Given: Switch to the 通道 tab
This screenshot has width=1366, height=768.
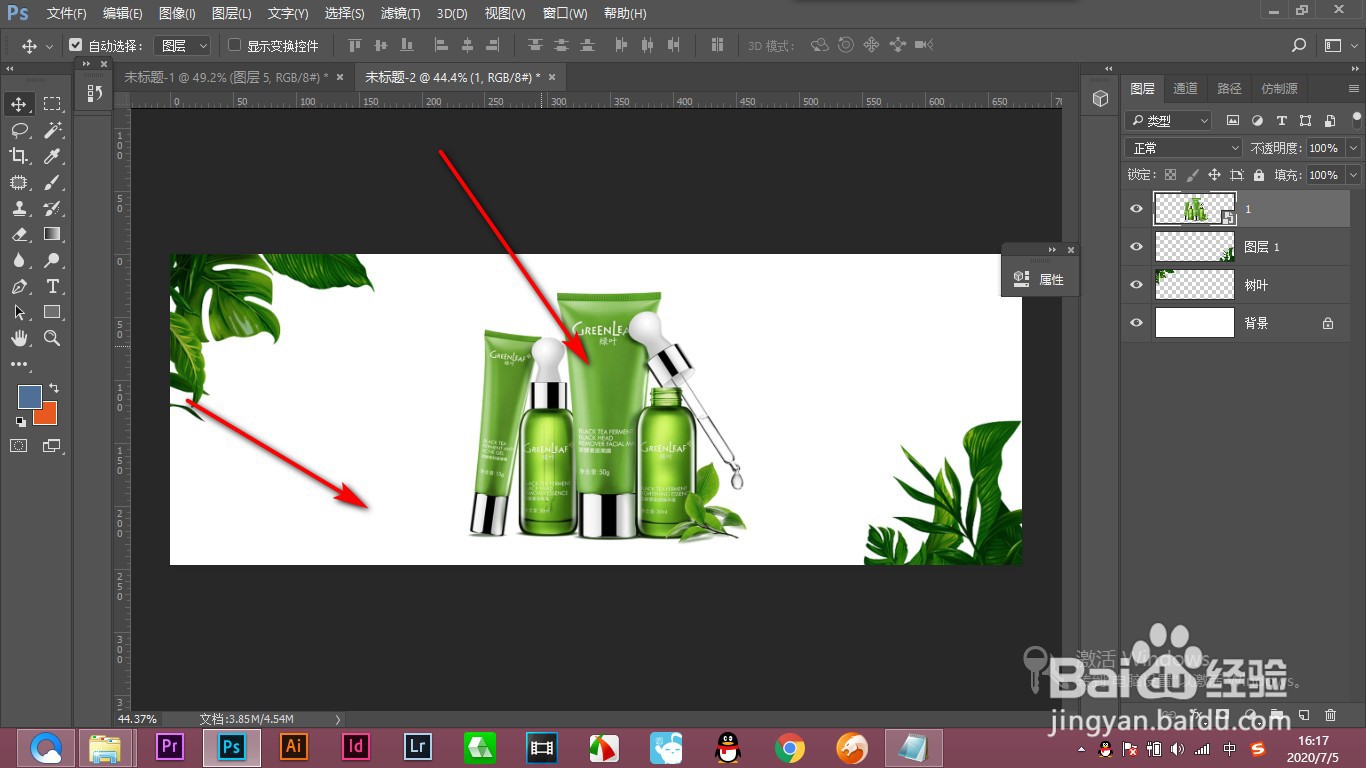Looking at the screenshot, I should click(x=1185, y=88).
